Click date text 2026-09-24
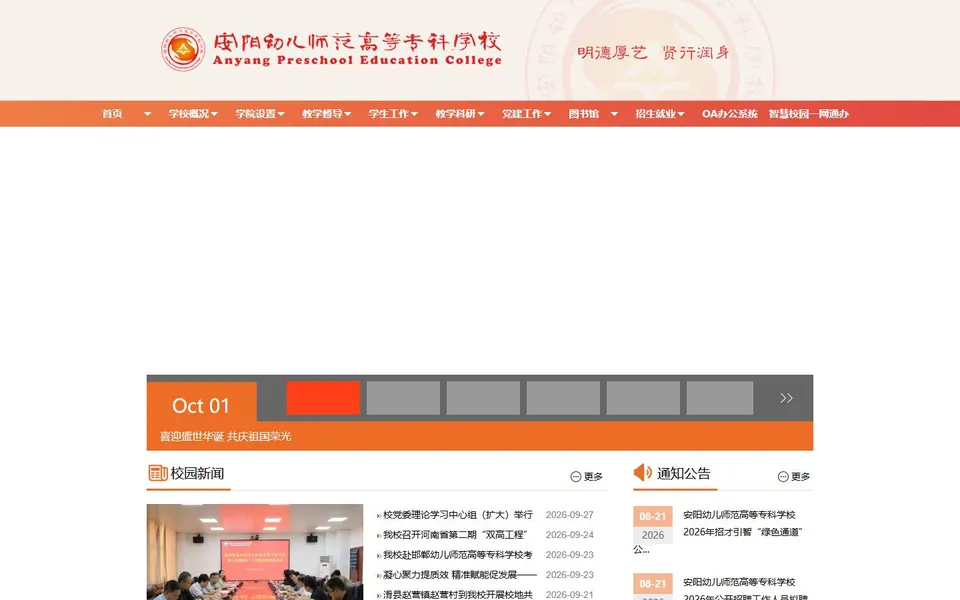Image resolution: width=960 pixels, height=600 pixels. tap(569, 534)
